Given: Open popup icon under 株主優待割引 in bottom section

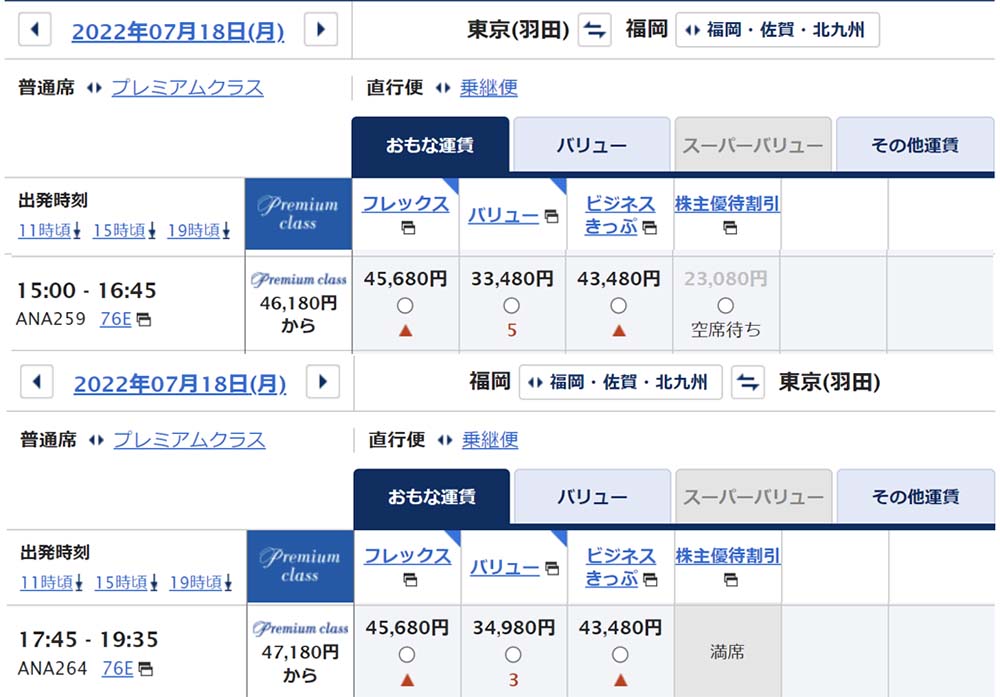Looking at the screenshot, I should click(x=731, y=580).
